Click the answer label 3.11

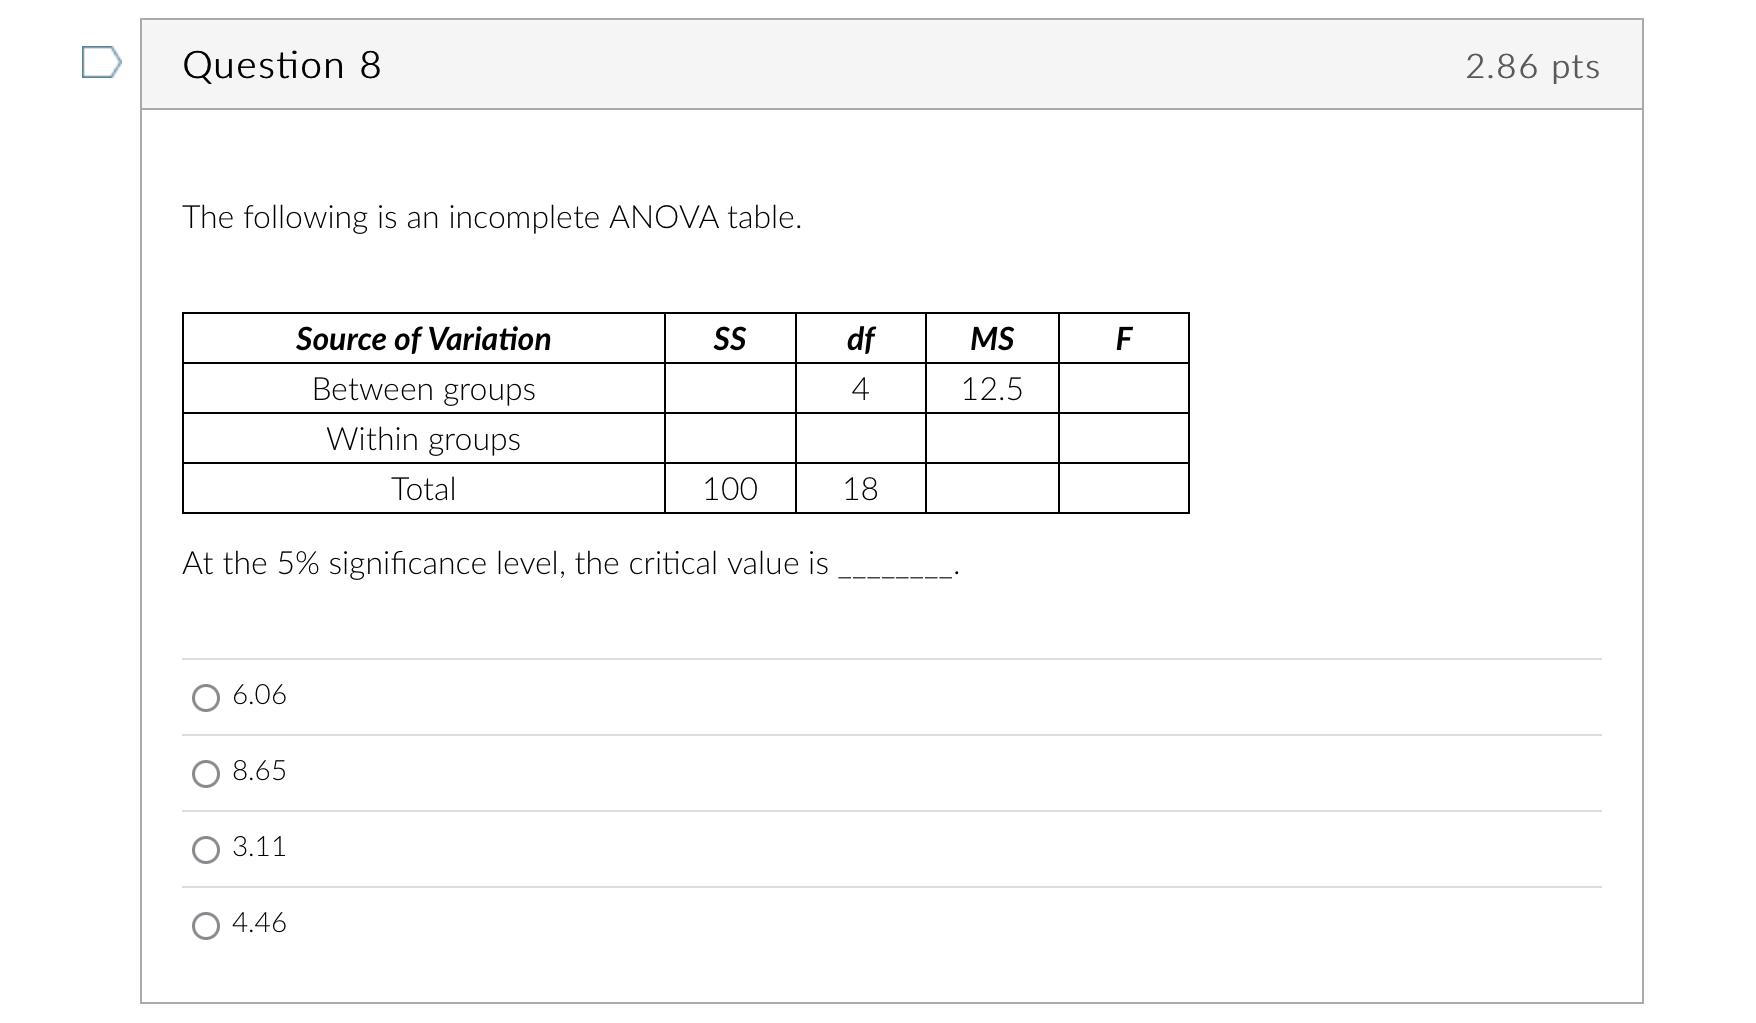click(259, 846)
